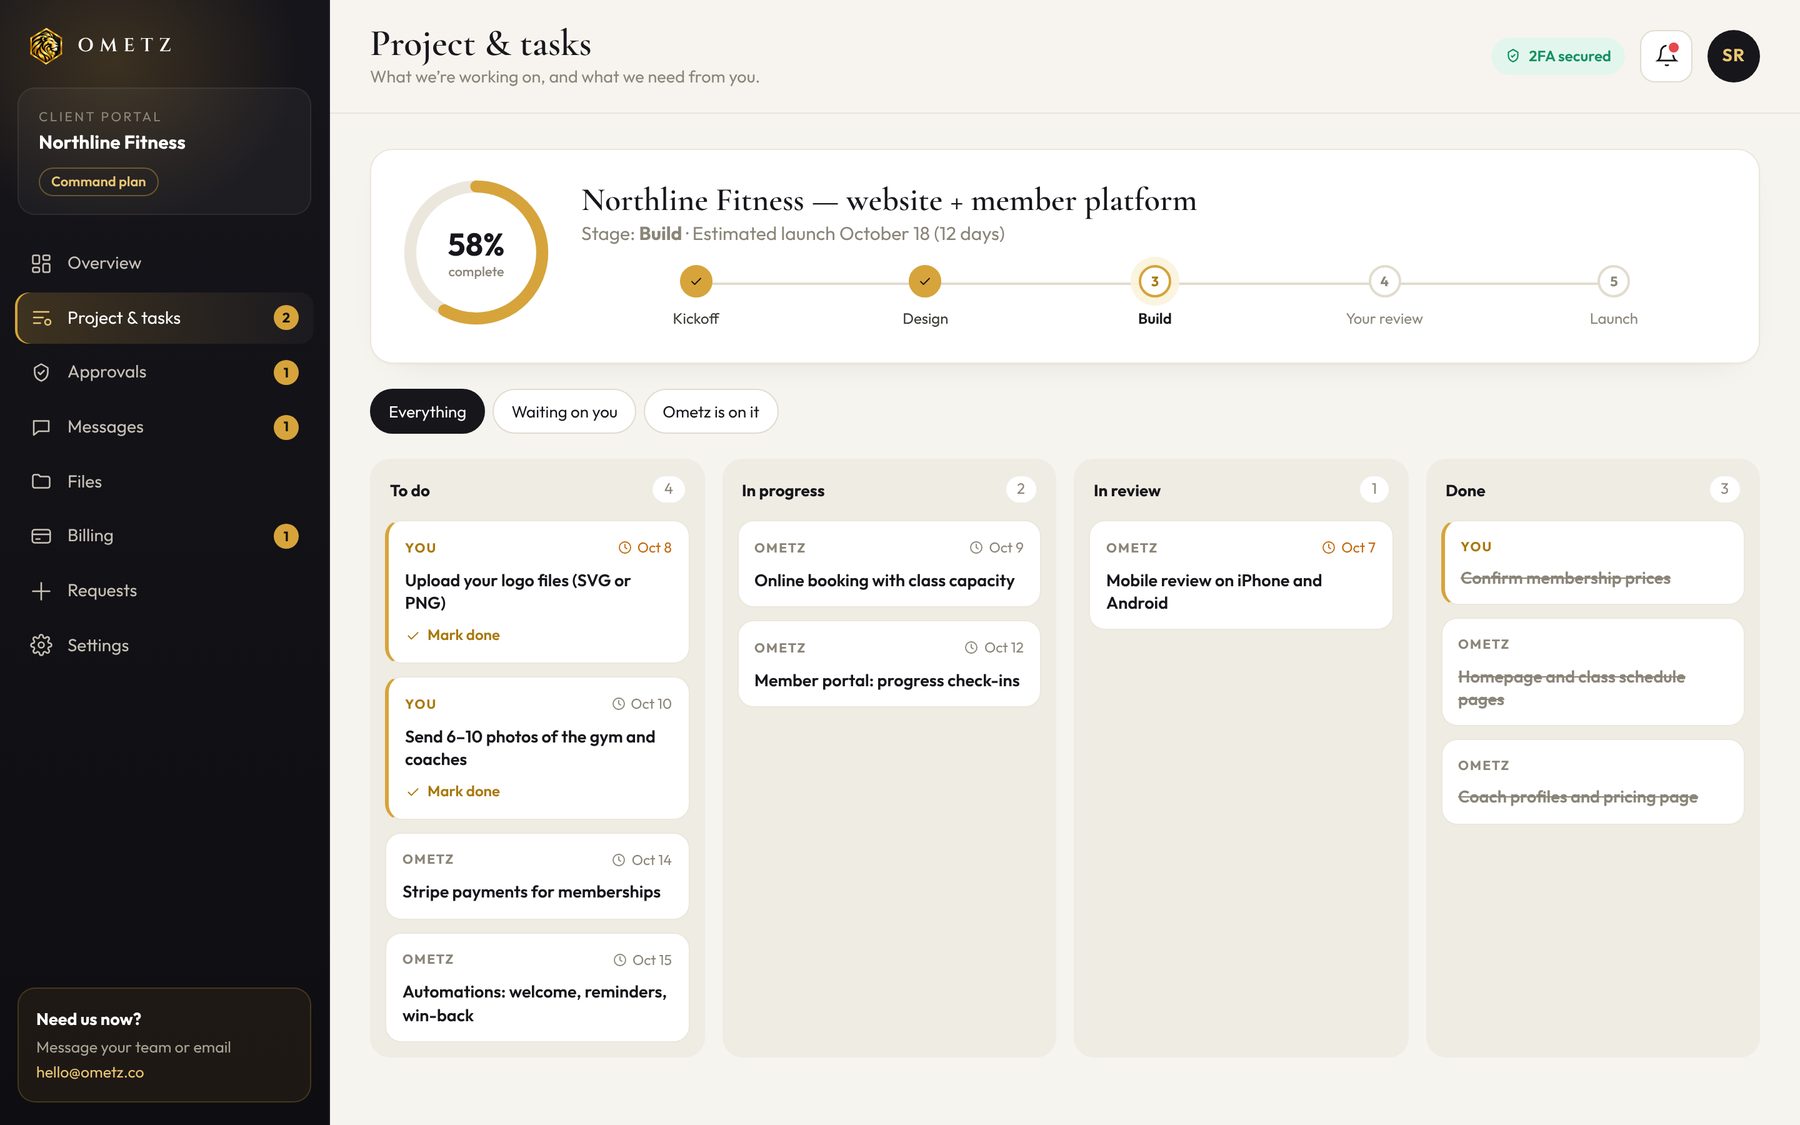1800x1125 pixels.
Task: Click the Messages chat bubble icon
Action: click(41, 427)
